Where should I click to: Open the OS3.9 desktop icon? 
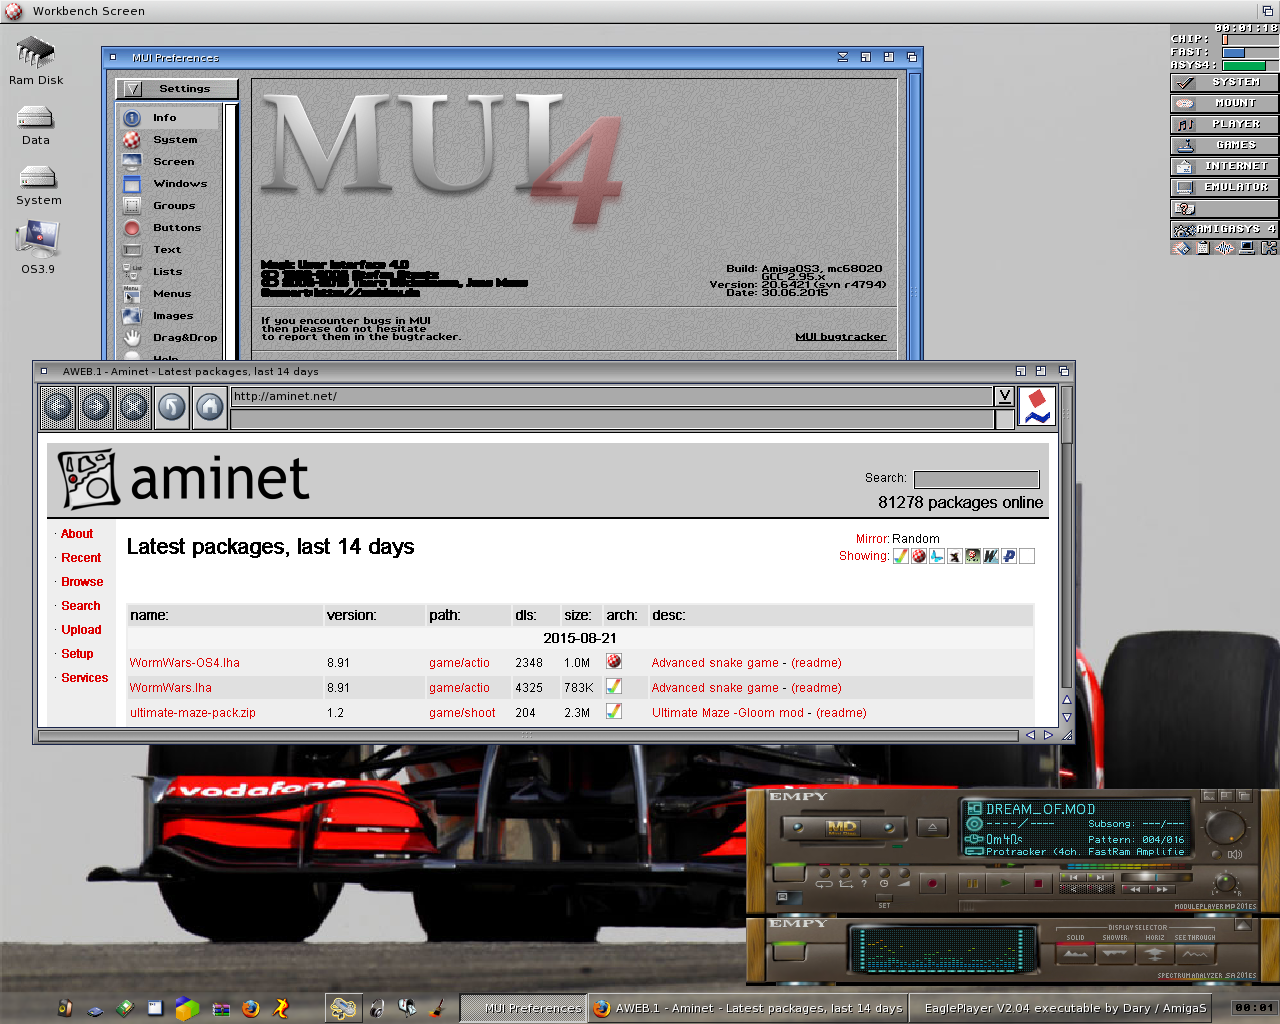coord(38,240)
